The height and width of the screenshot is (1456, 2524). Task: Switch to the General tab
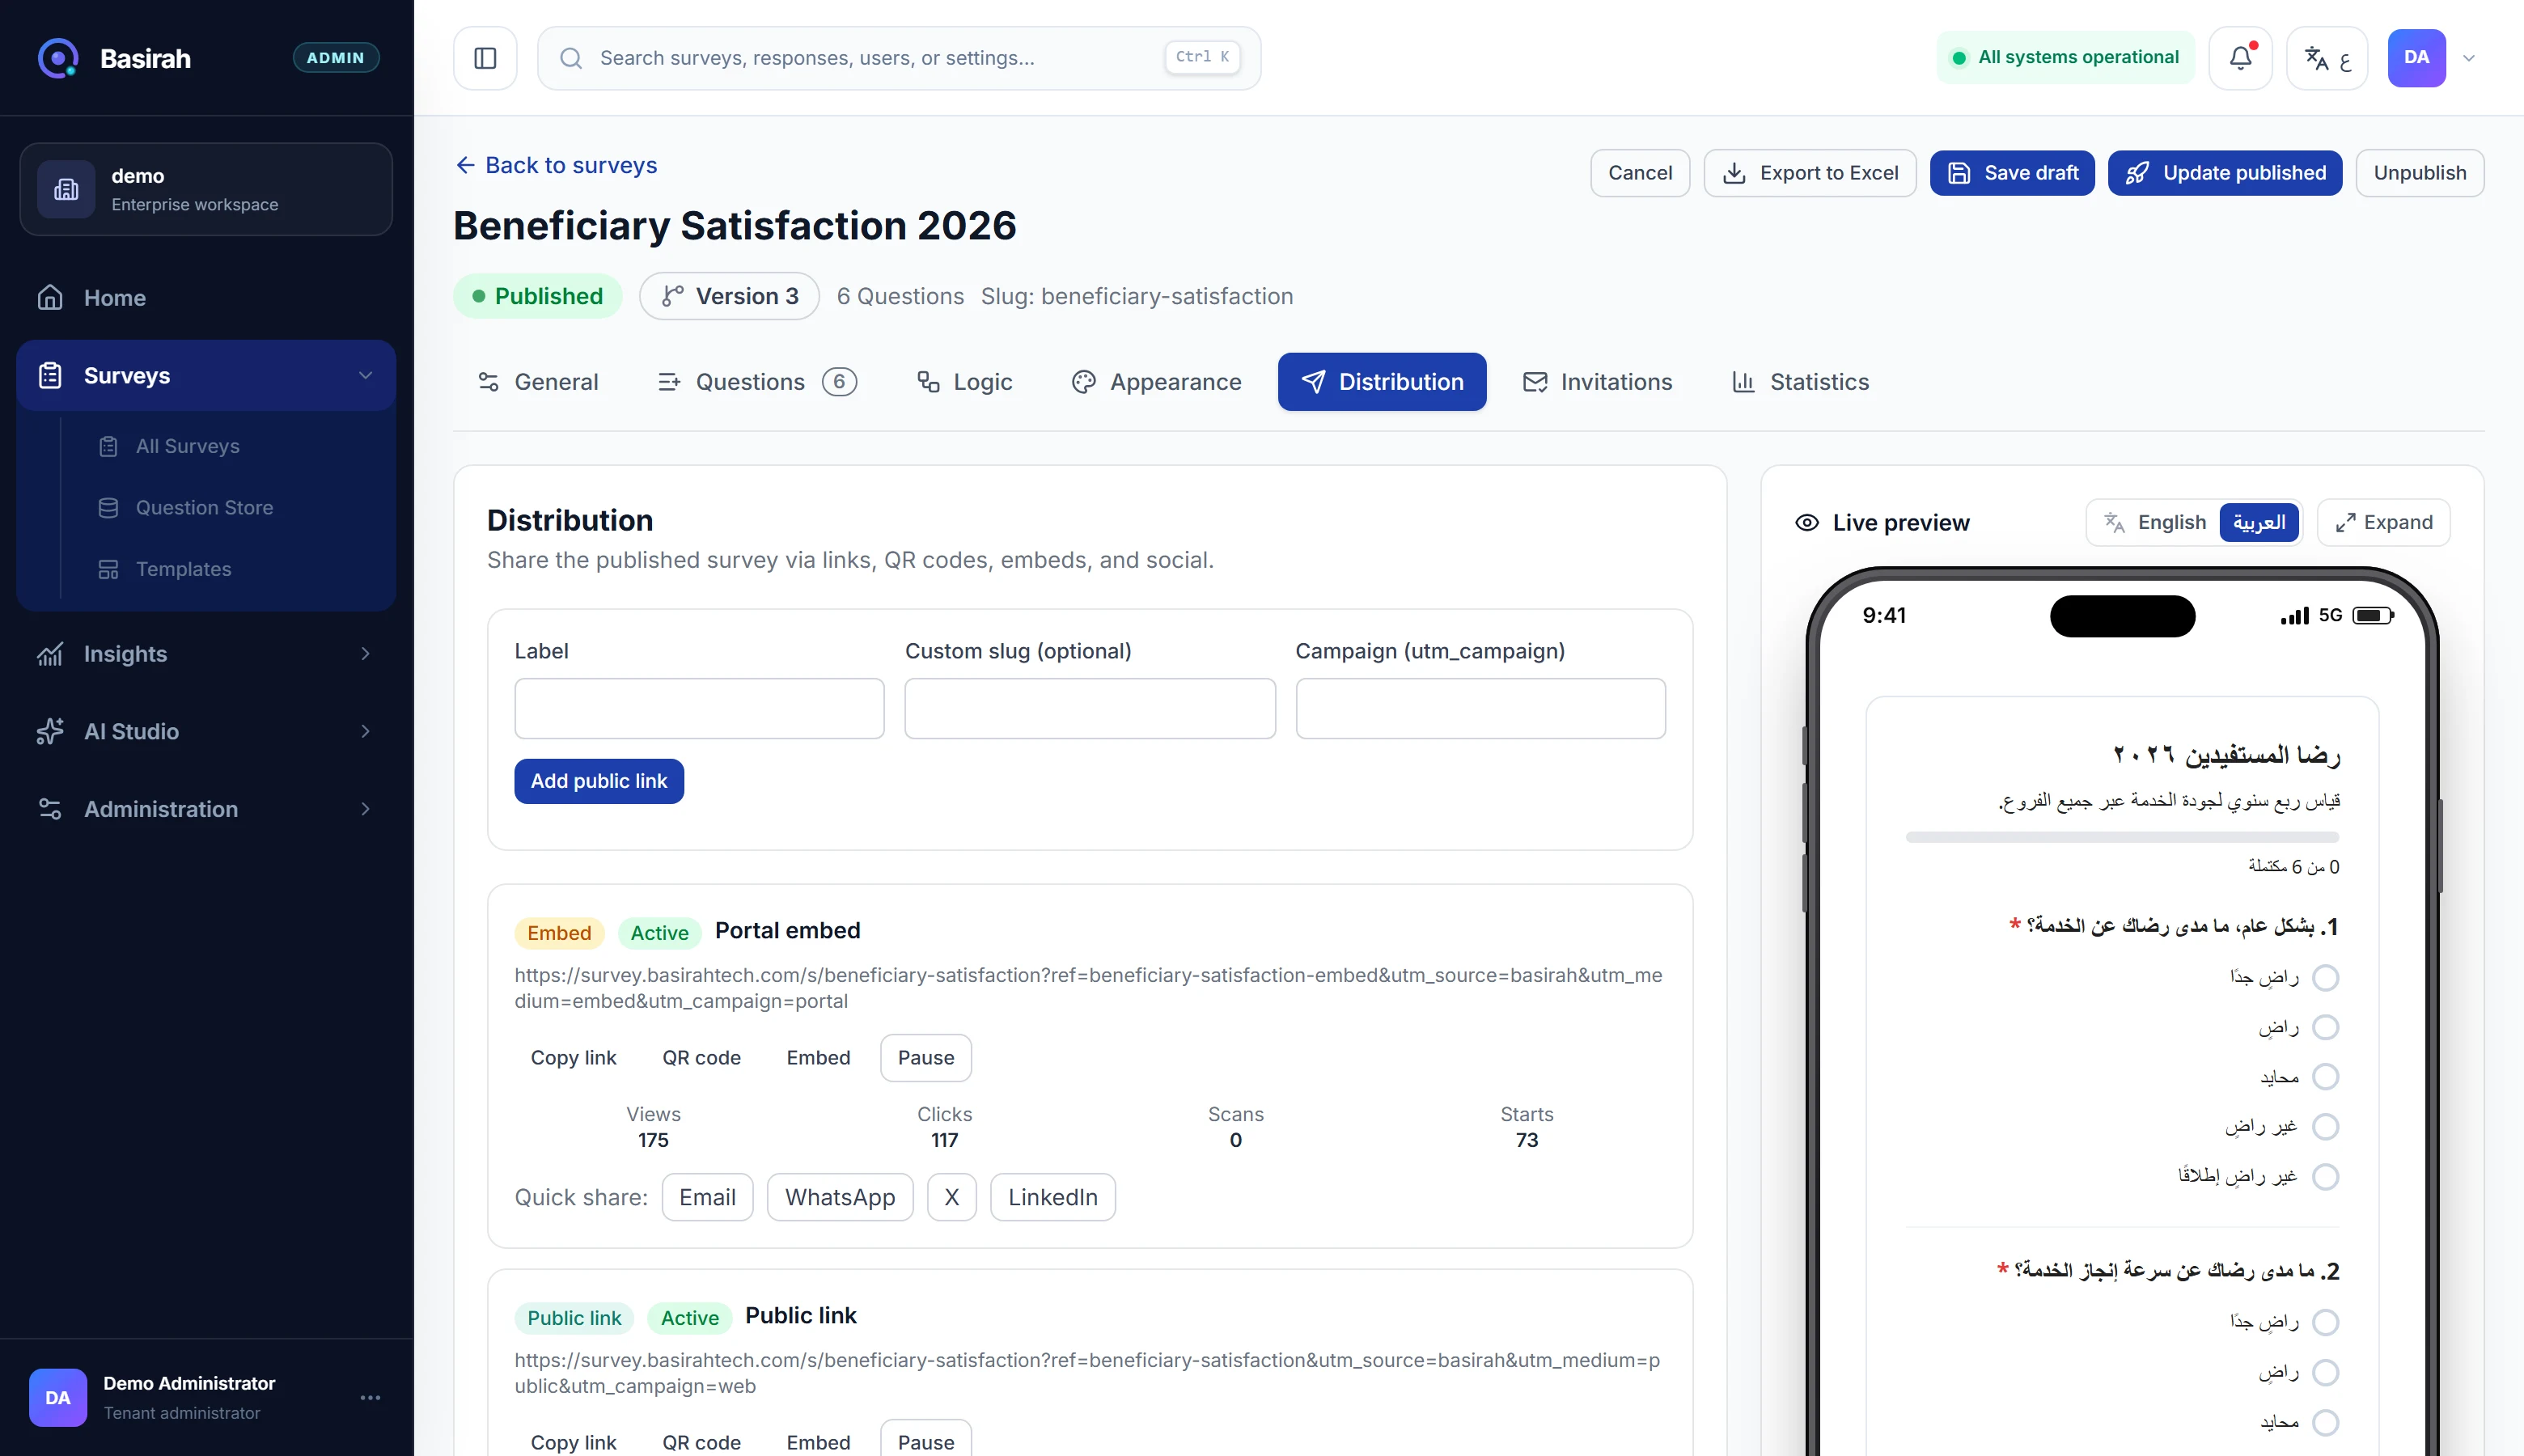(x=538, y=382)
